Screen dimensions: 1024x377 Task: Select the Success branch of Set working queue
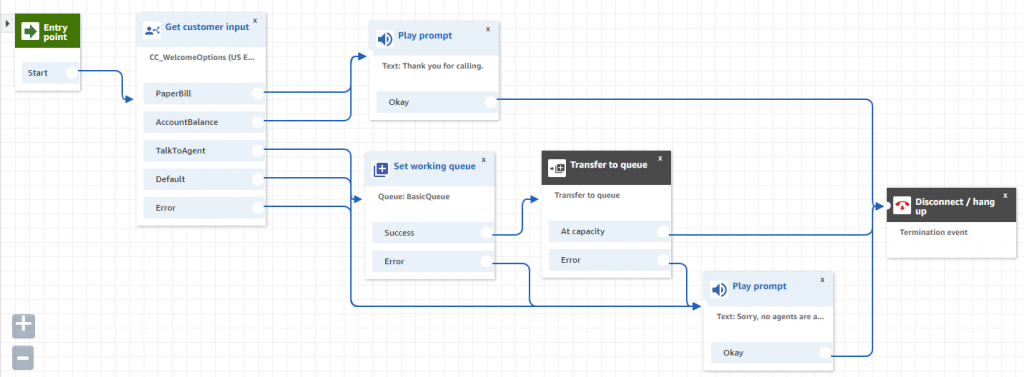coord(434,233)
